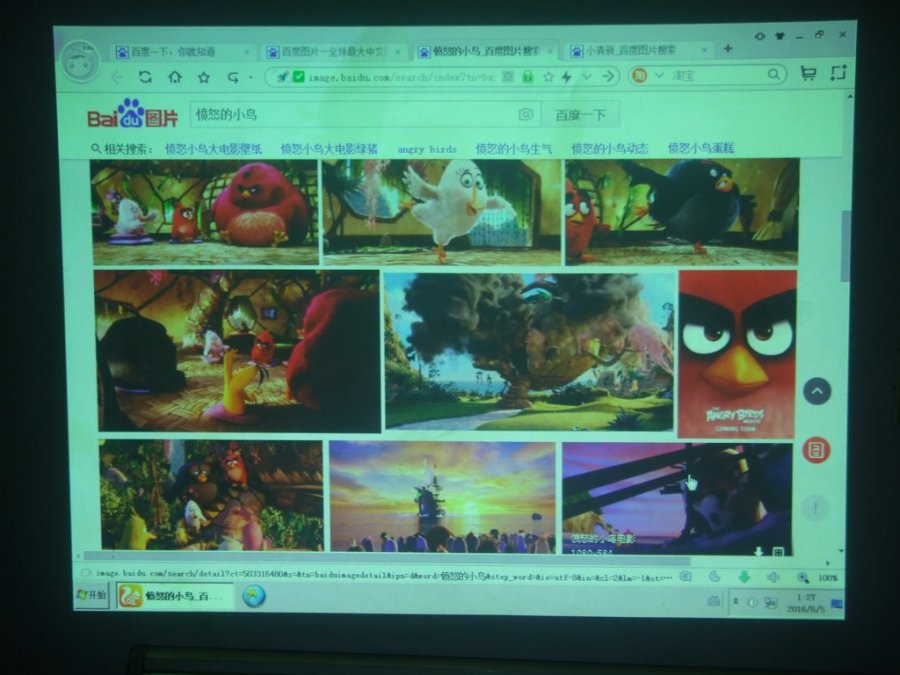The height and width of the screenshot is (675, 900).
Task: Open the undo-closed-tab dropdown arrow
Action: 248,77
